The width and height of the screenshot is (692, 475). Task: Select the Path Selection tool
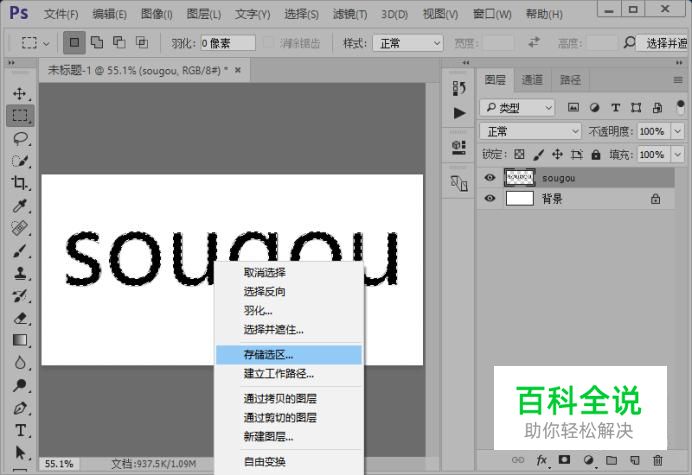pos(20,453)
